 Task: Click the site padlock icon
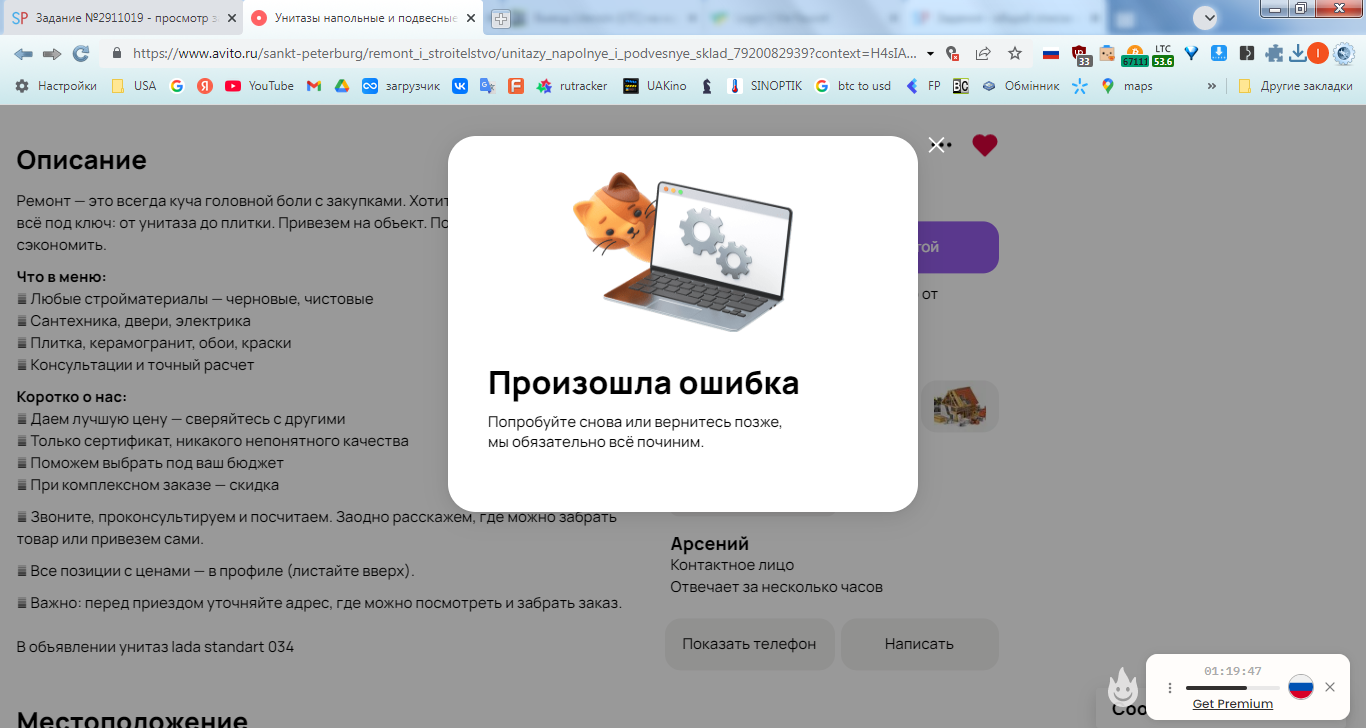[x=117, y=53]
